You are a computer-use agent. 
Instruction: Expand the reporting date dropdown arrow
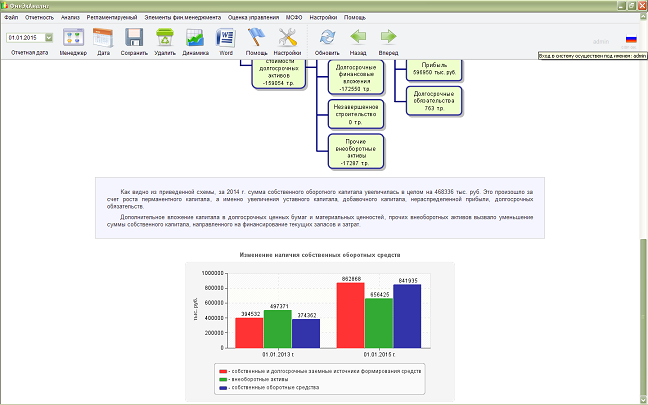click(49, 38)
